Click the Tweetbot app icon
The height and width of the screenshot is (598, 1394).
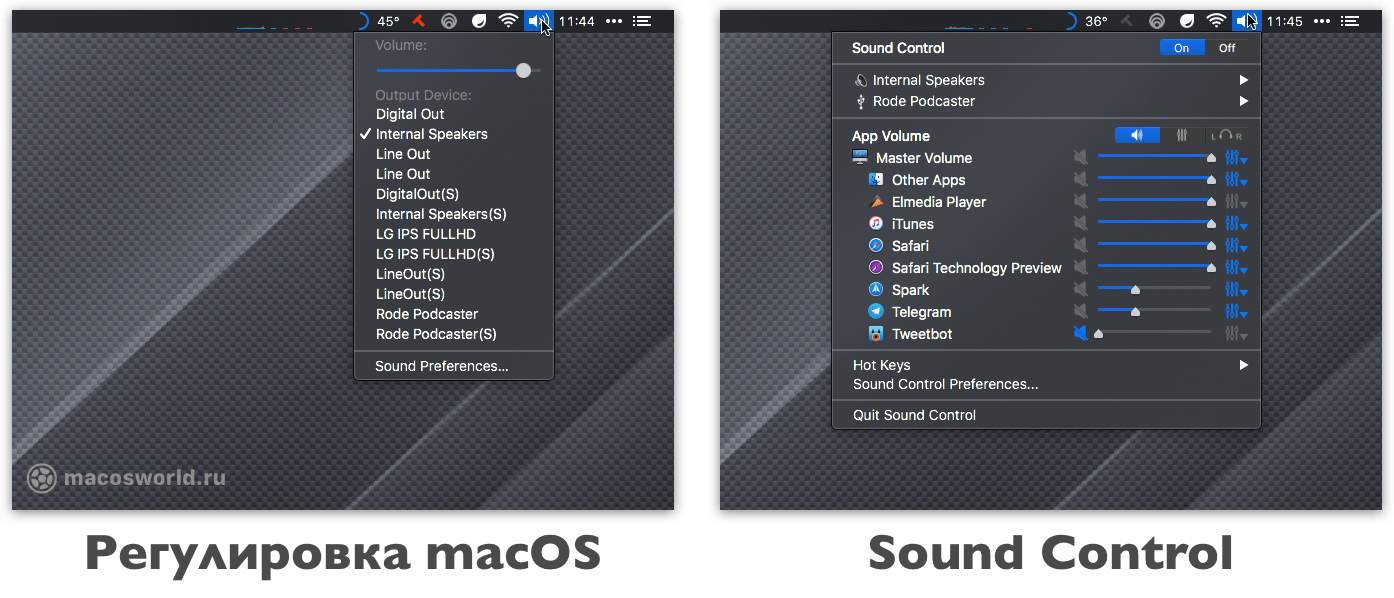point(876,334)
